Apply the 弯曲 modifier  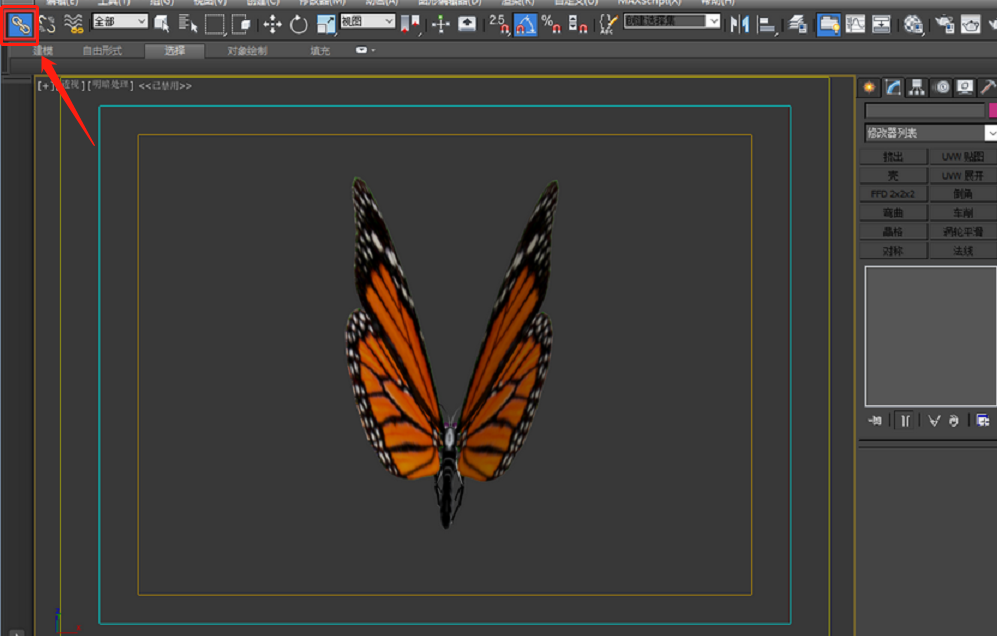[x=893, y=213]
